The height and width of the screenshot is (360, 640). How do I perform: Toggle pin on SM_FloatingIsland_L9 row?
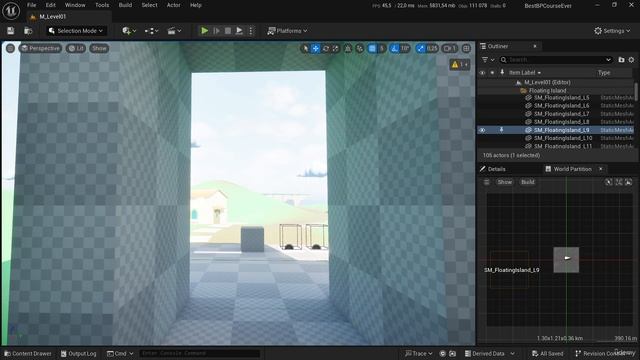(x=502, y=130)
